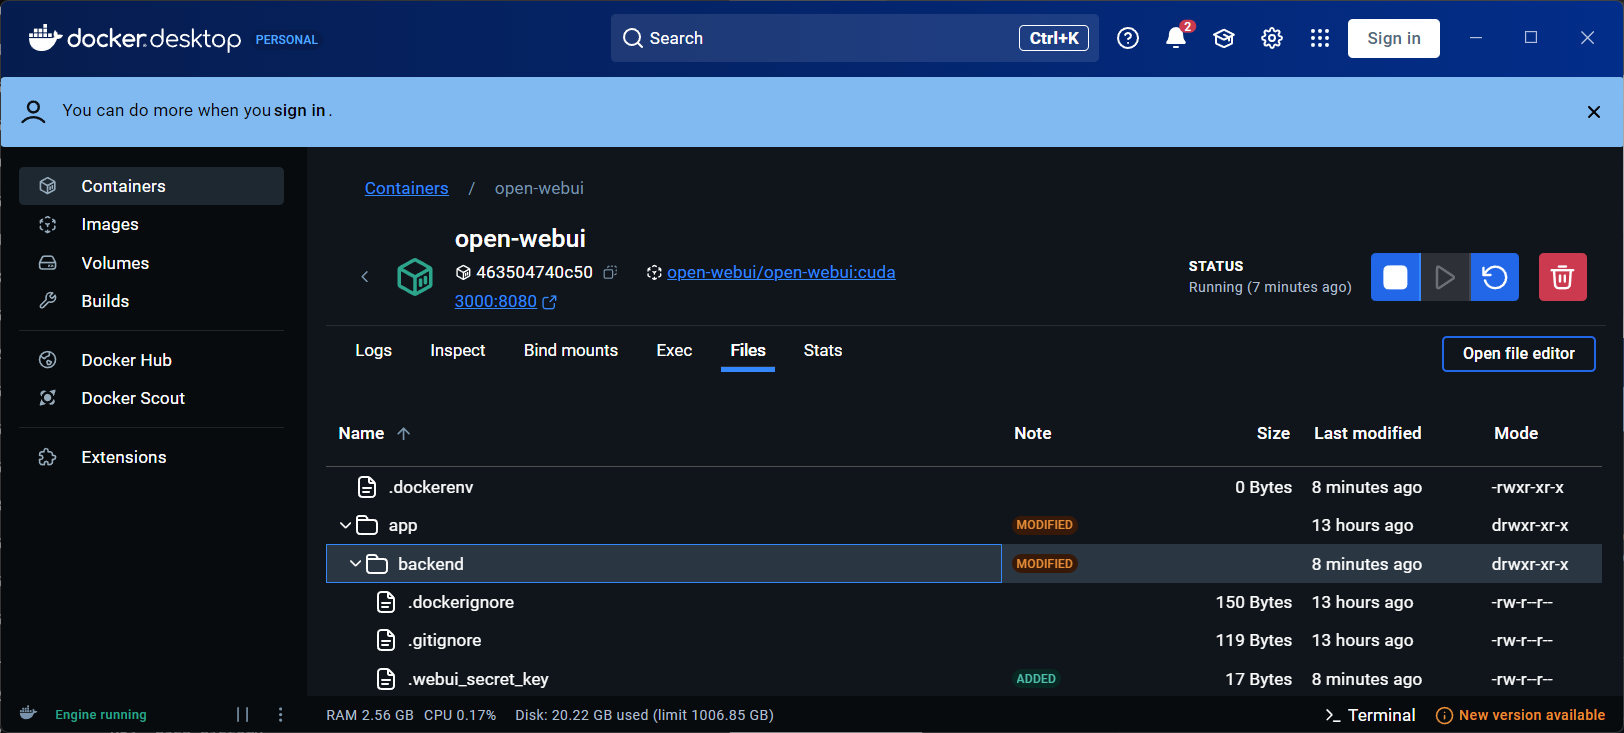1624x733 pixels.
Task: Click the app folder icon
Action: (x=367, y=525)
